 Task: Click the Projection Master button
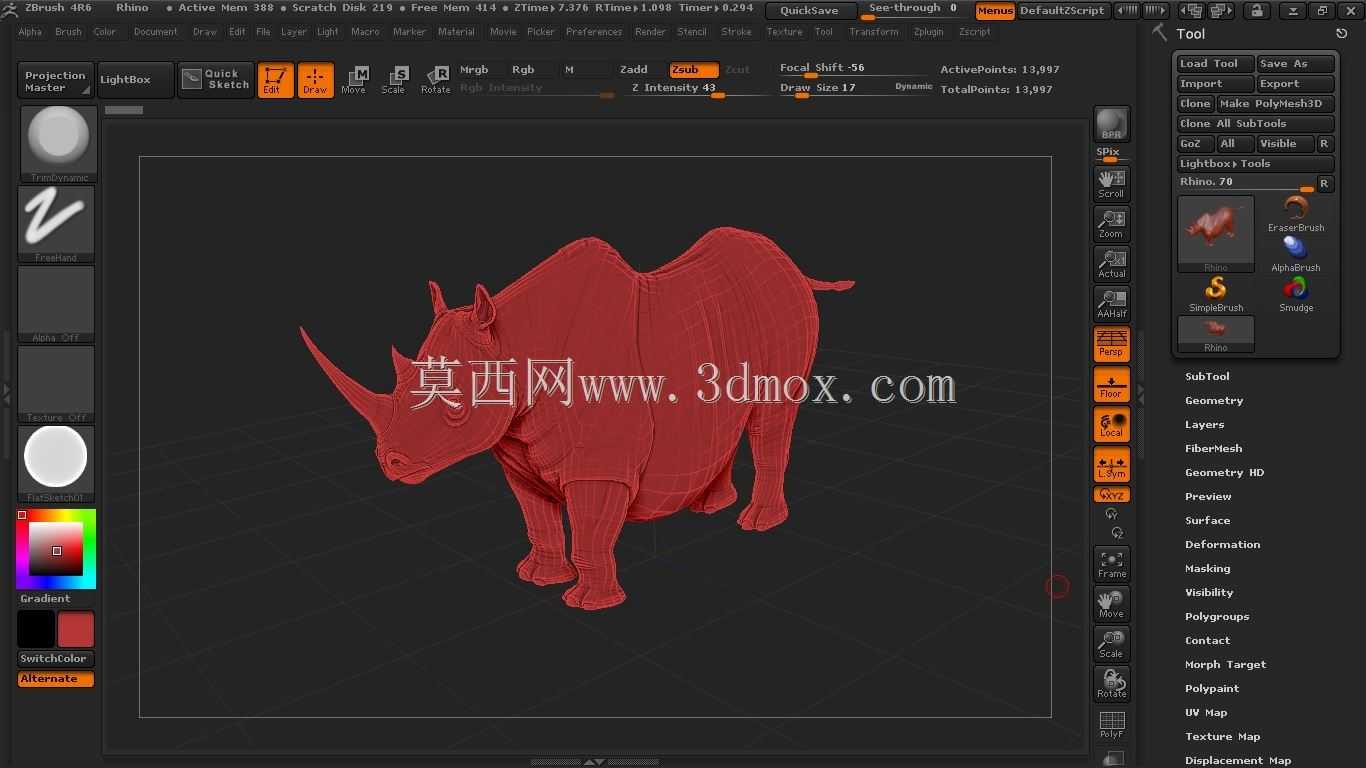click(x=55, y=81)
